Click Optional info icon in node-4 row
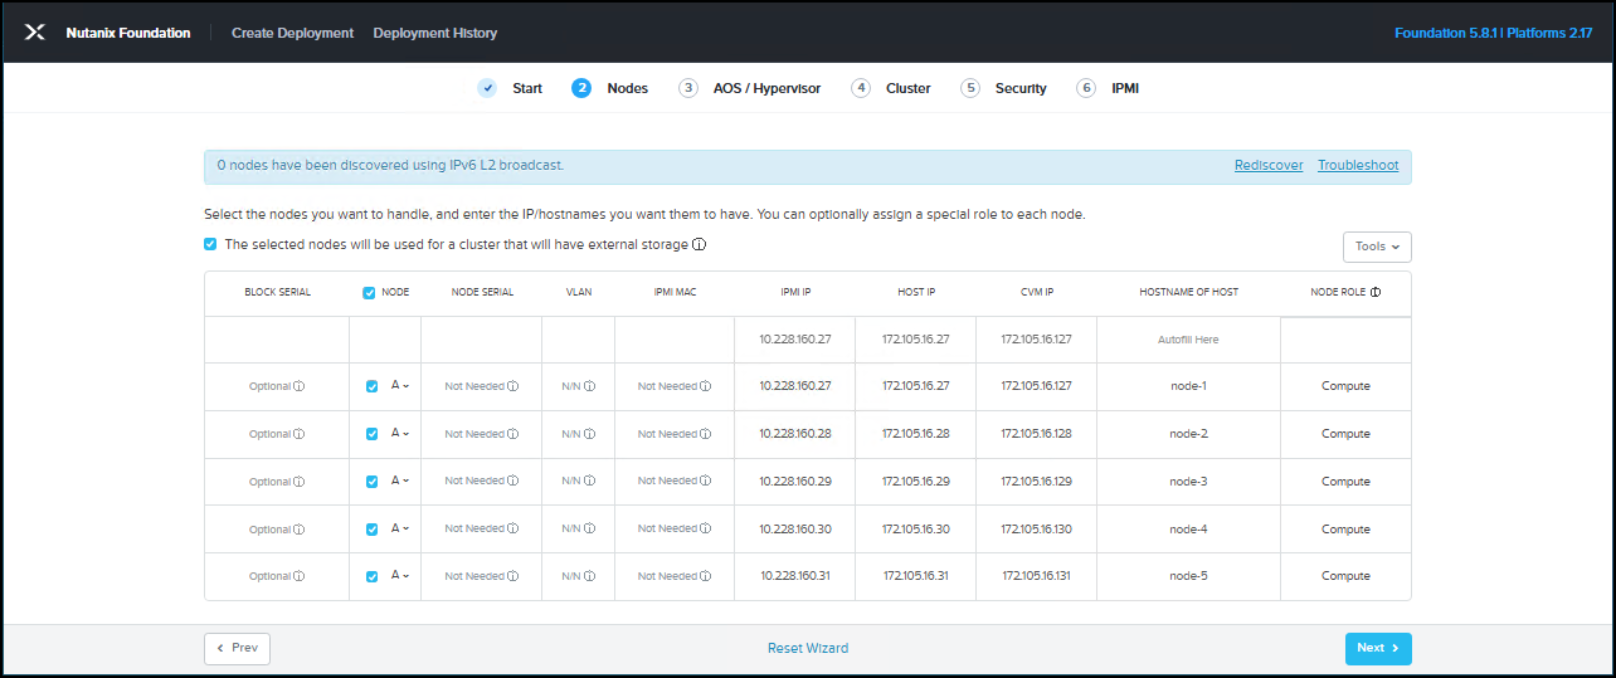This screenshot has height=679, width=1616. tap(299, 530)
